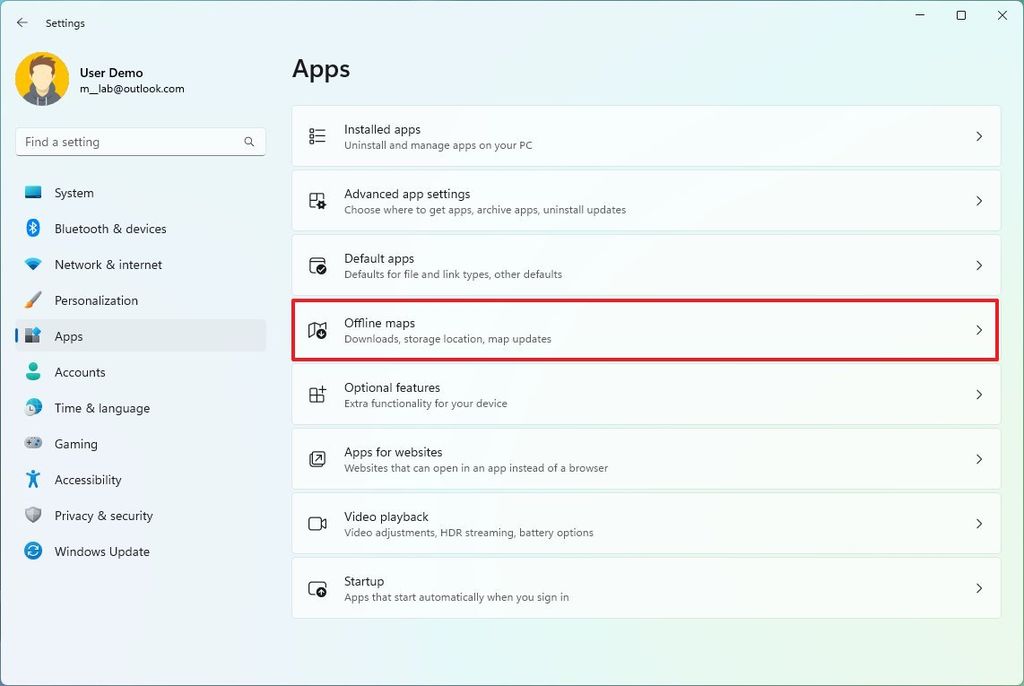The height and width of the screenshot is (686, 1024).
Task: Select the Gaming controller icon
Action: point(33,444)
